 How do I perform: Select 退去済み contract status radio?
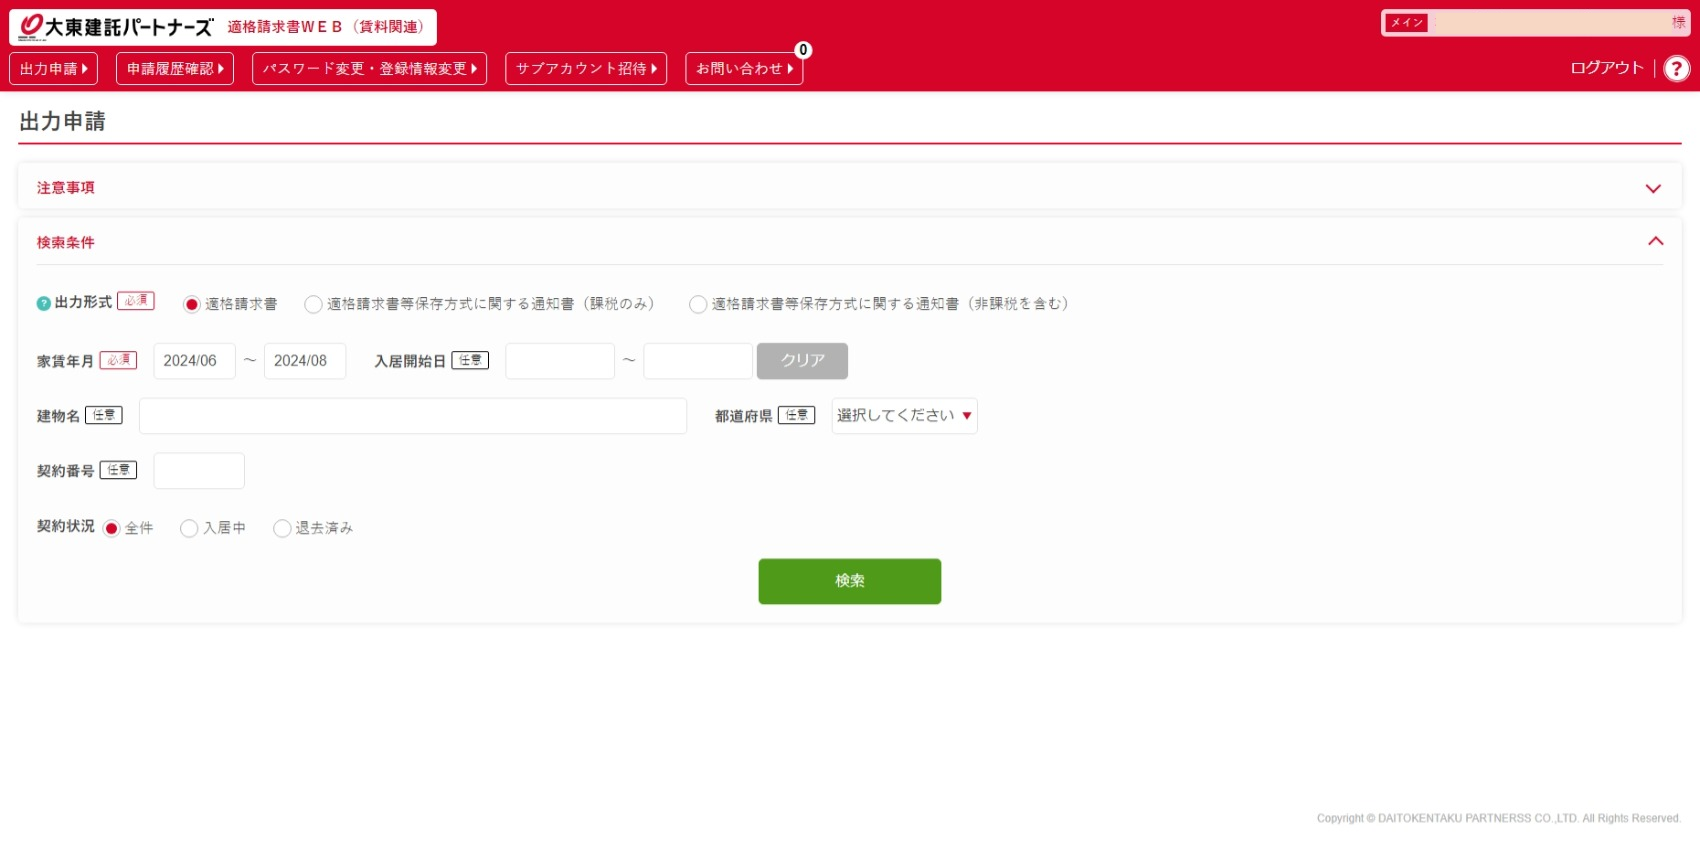point(282,528)
